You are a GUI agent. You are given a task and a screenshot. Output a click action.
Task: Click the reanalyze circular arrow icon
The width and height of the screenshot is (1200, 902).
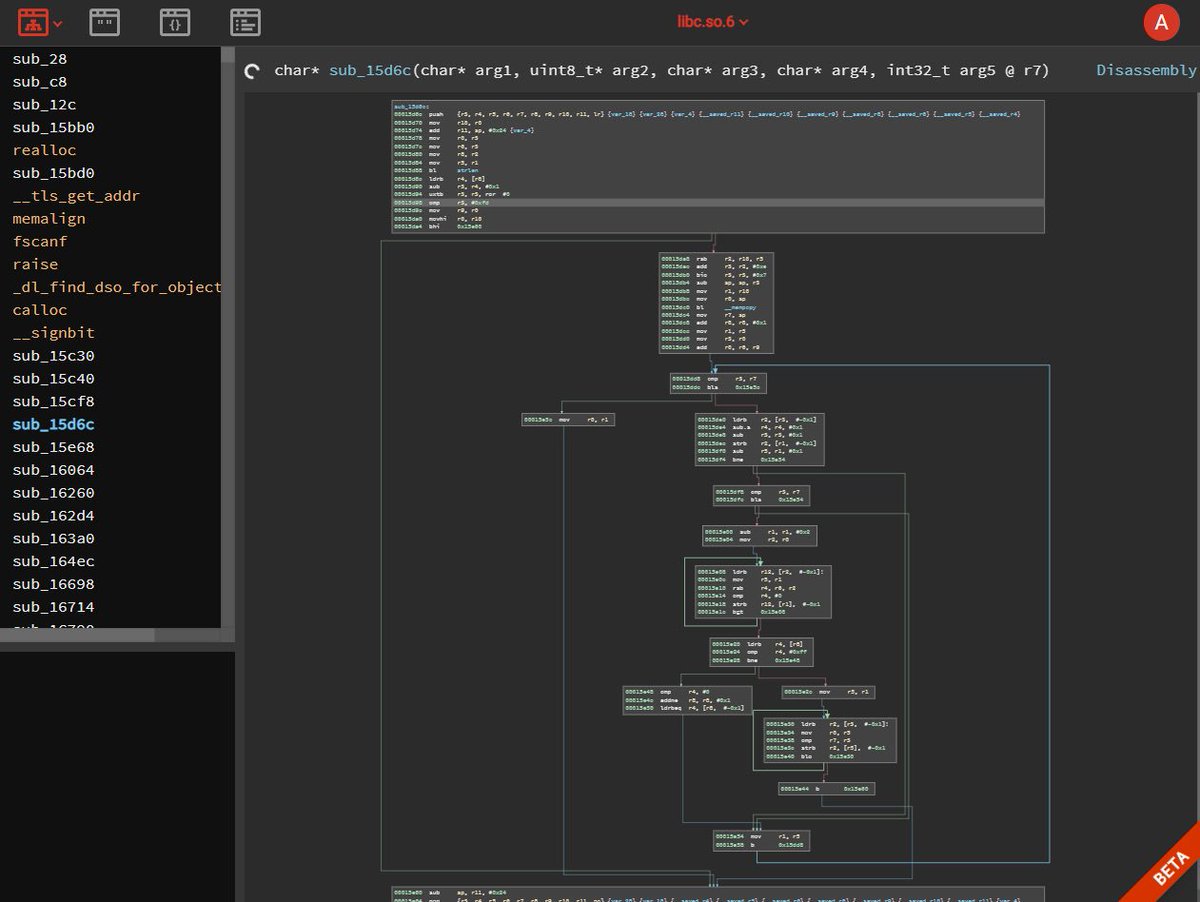click(x=251, y=70)
